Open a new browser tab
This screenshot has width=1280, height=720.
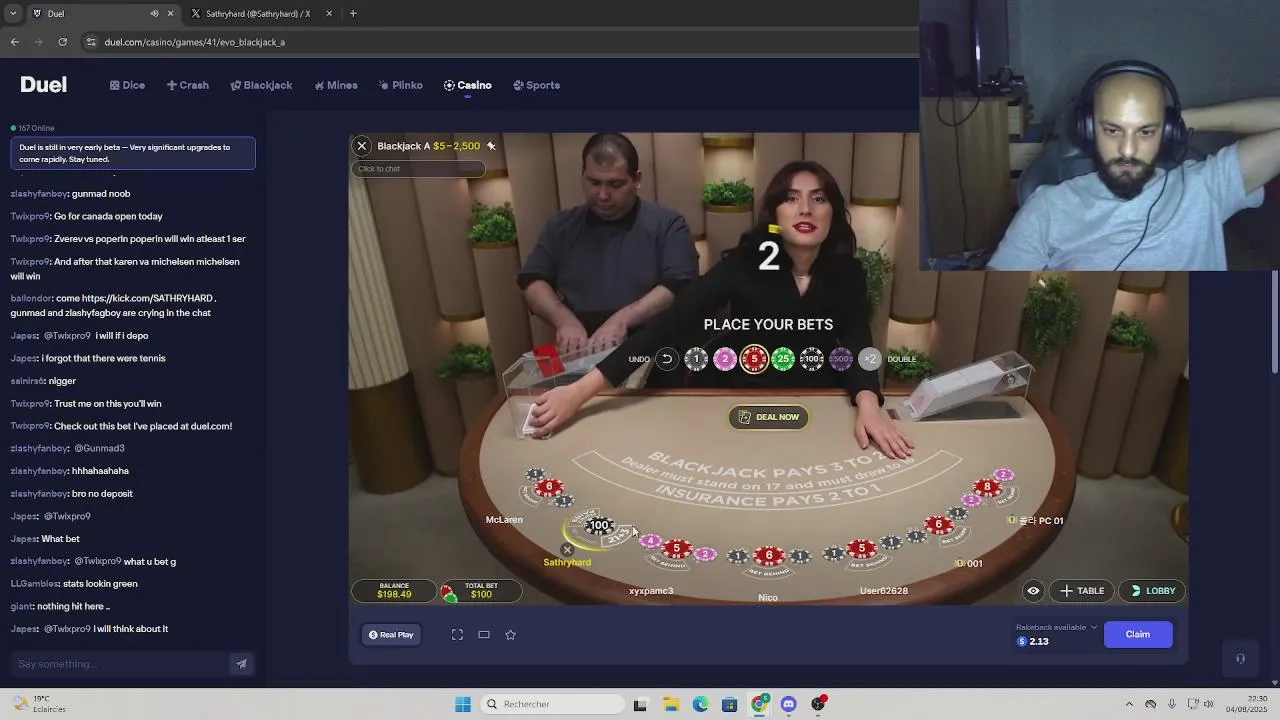pos(353,14)
